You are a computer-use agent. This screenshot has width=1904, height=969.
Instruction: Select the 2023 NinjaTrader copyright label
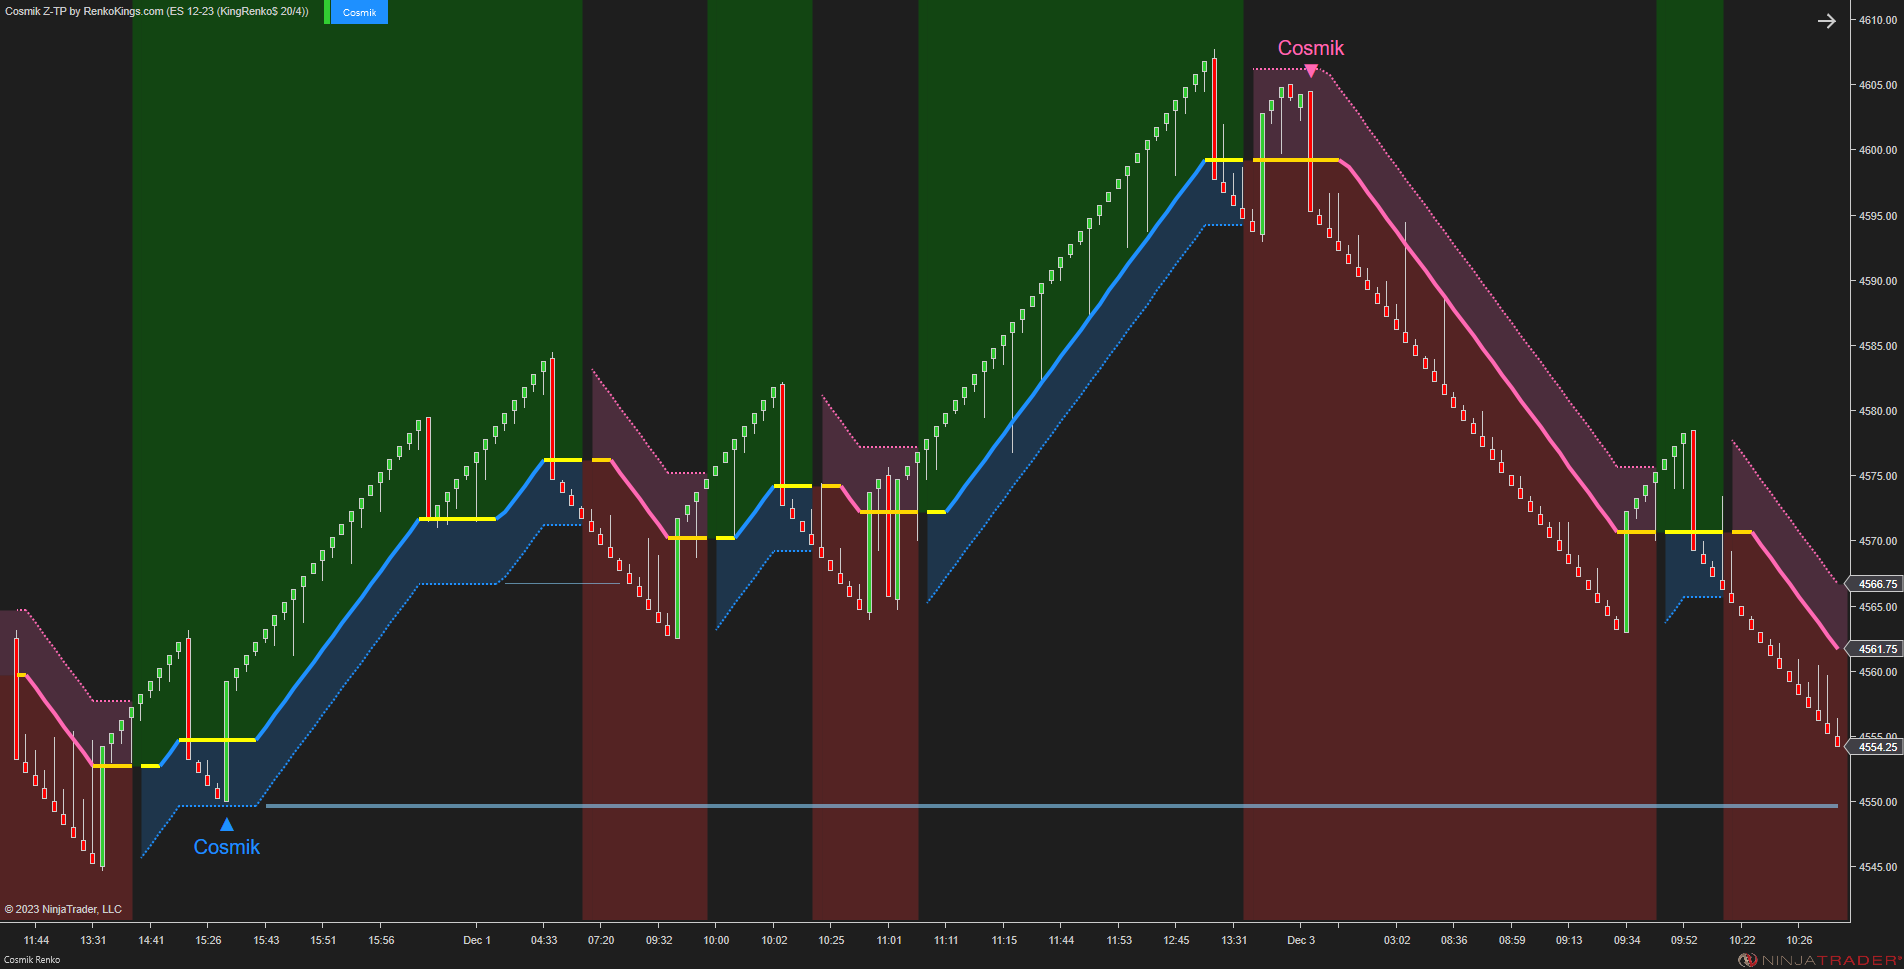(x=65, y=909)
